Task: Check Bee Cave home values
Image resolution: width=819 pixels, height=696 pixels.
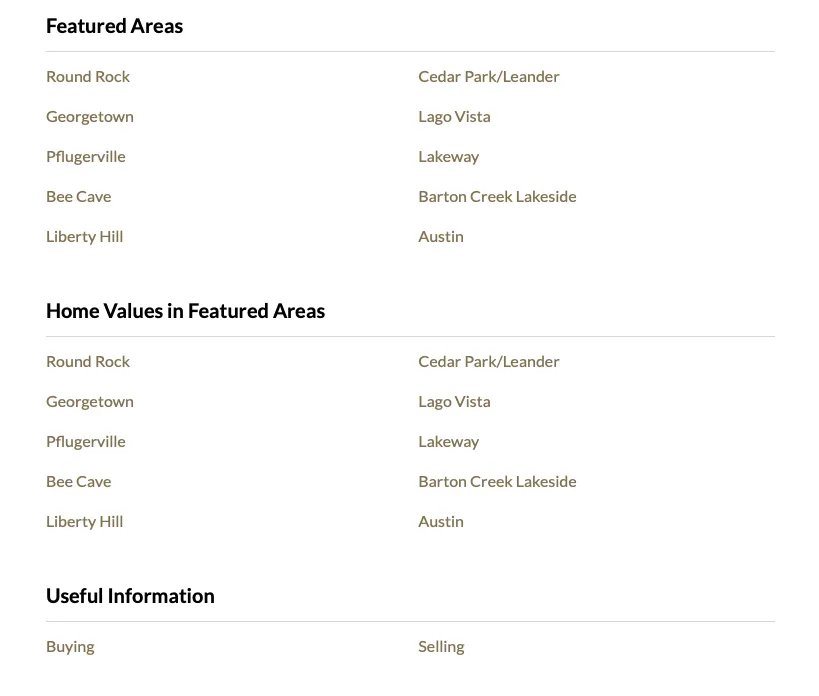Action: pyautogui.click(x=79, y=482)
